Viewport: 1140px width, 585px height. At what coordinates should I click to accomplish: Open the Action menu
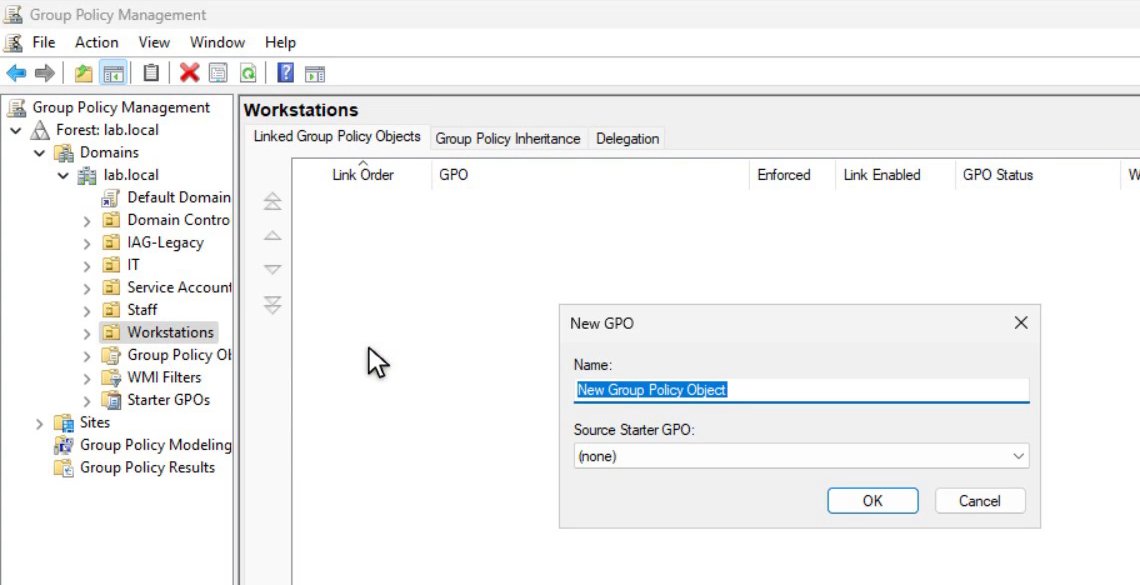point(97,43)
